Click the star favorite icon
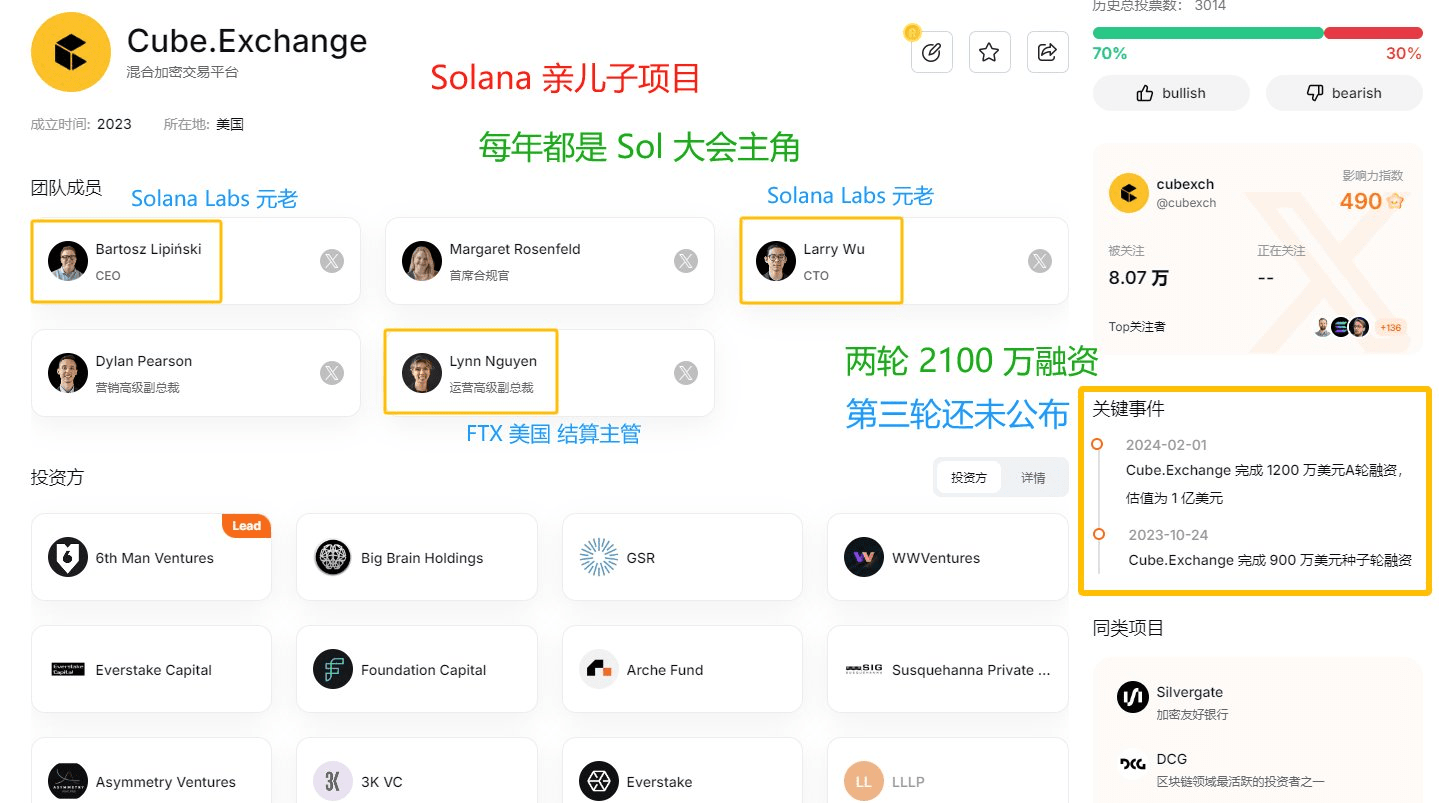 click(x=989, y=52)
